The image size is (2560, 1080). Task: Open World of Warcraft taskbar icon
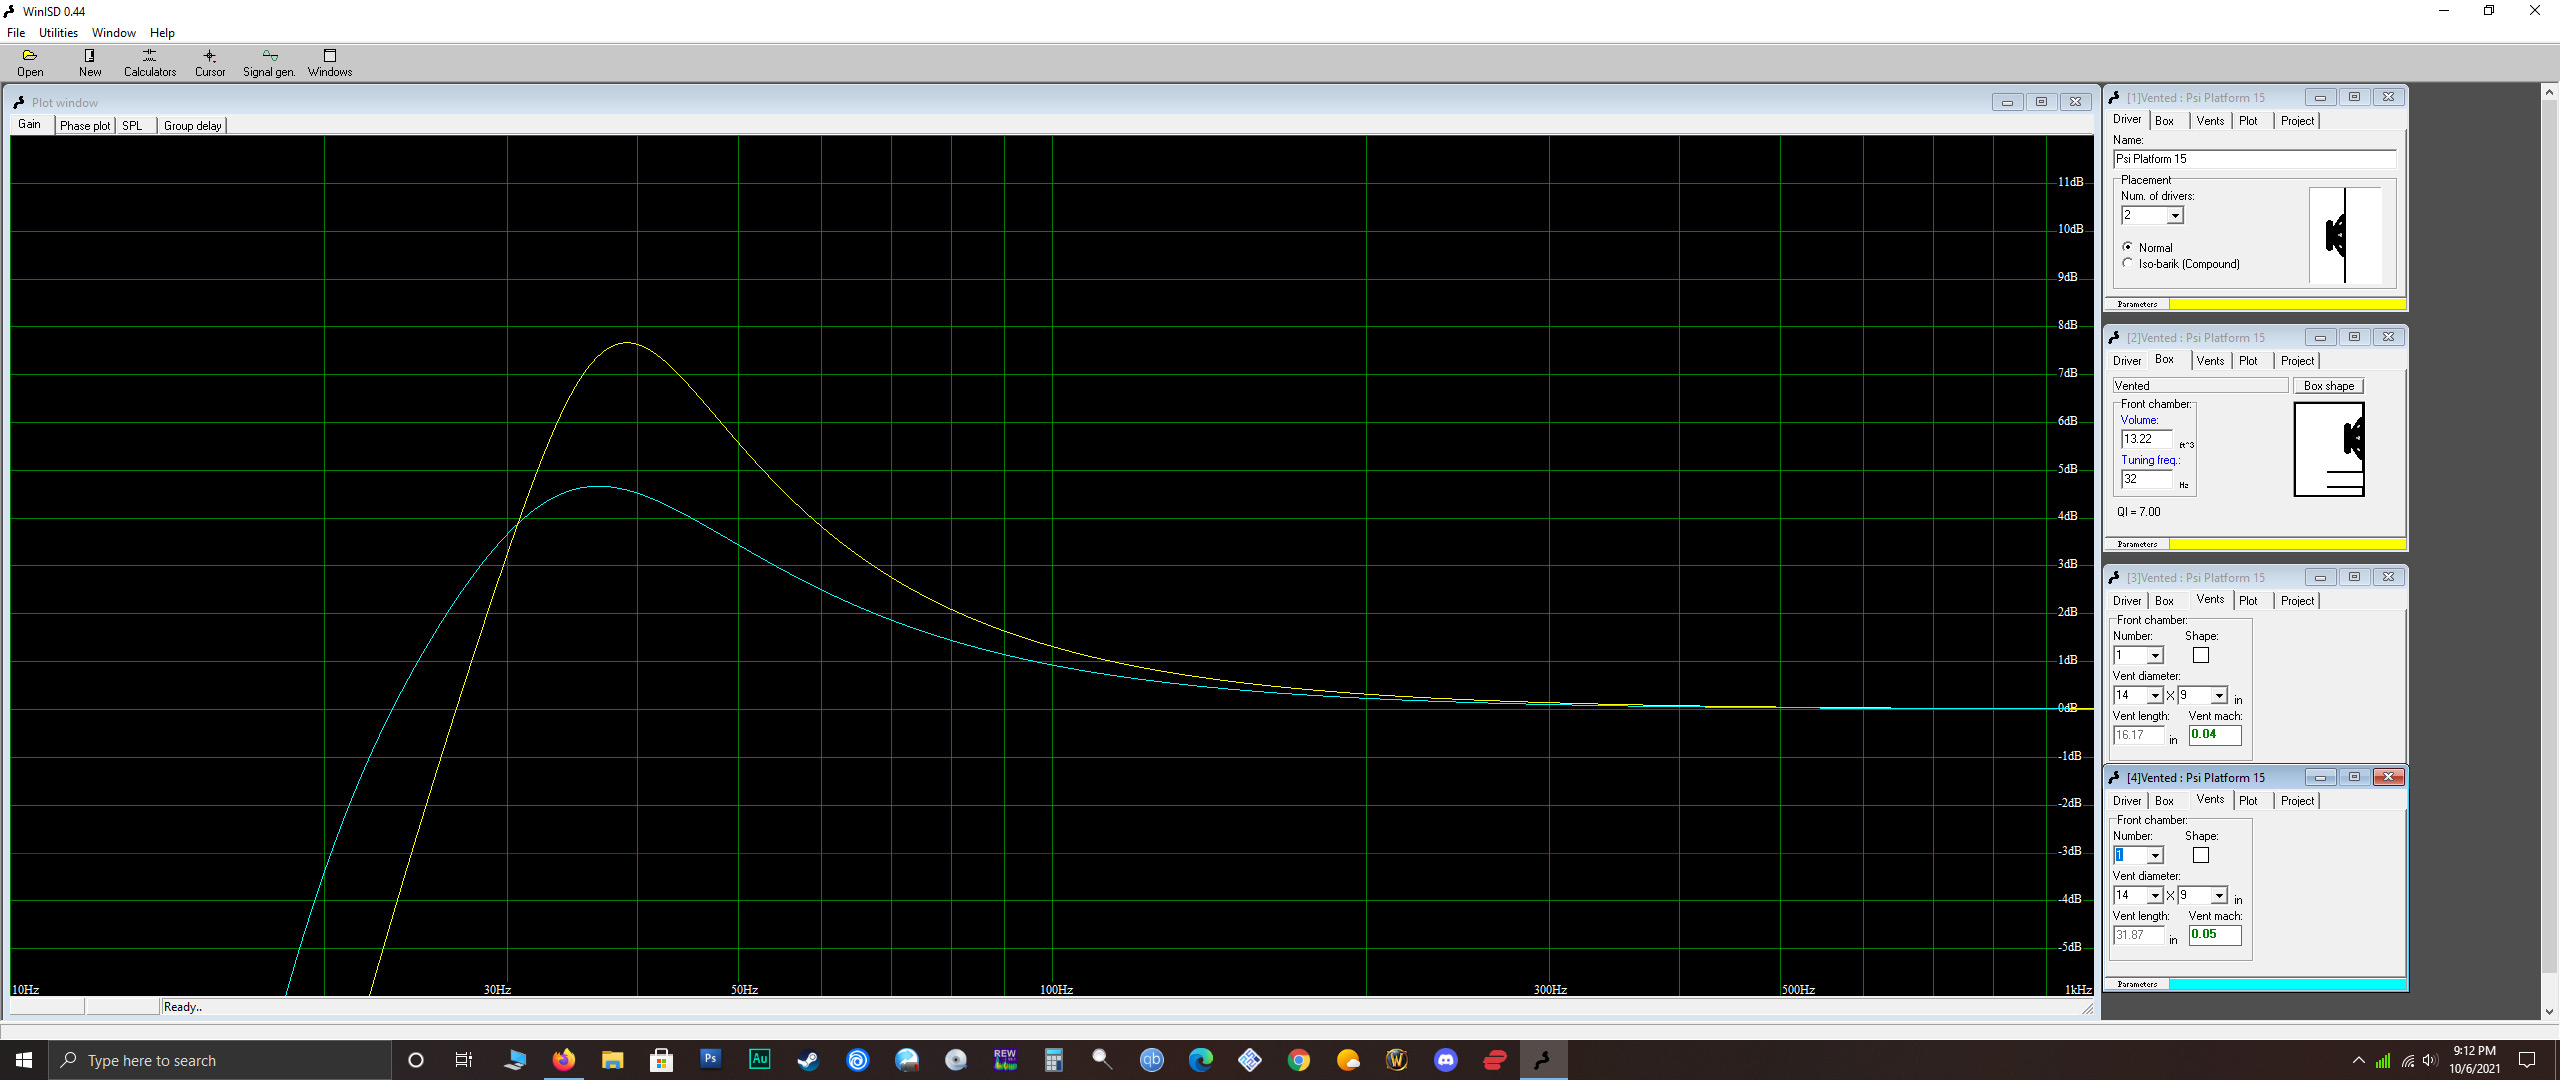(1397, 1060)
